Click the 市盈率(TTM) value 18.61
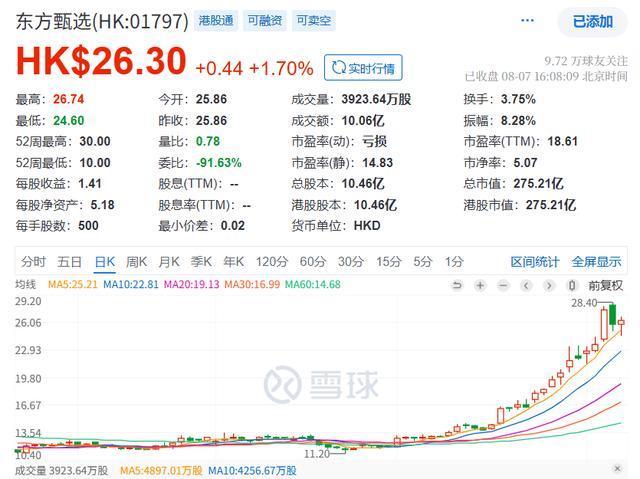Screen dimensions: 640x479 click(562, 142)
